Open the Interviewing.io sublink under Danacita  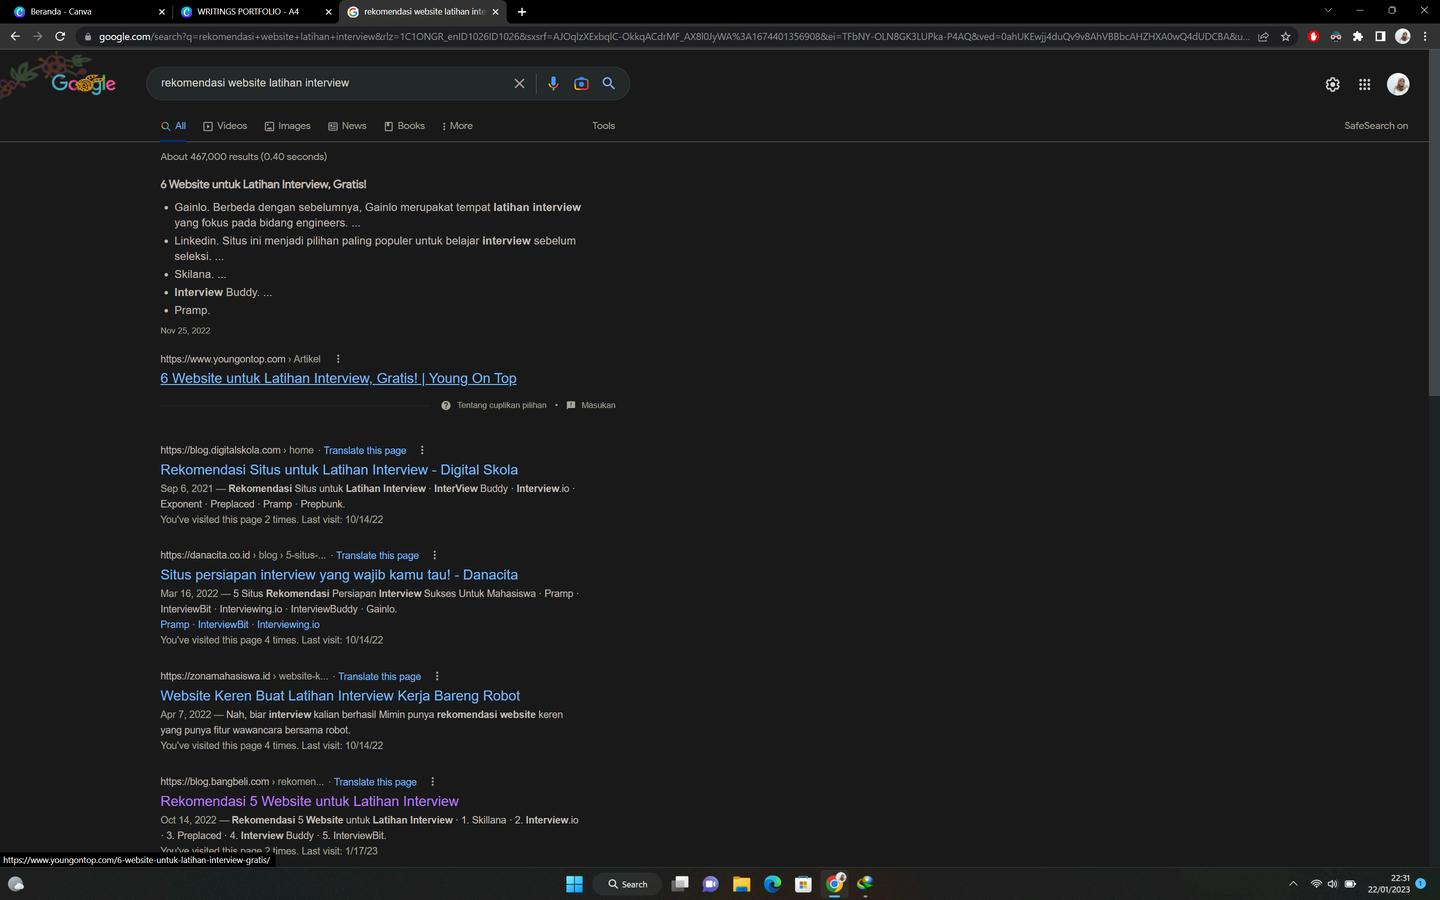click(x=288, y=625)
